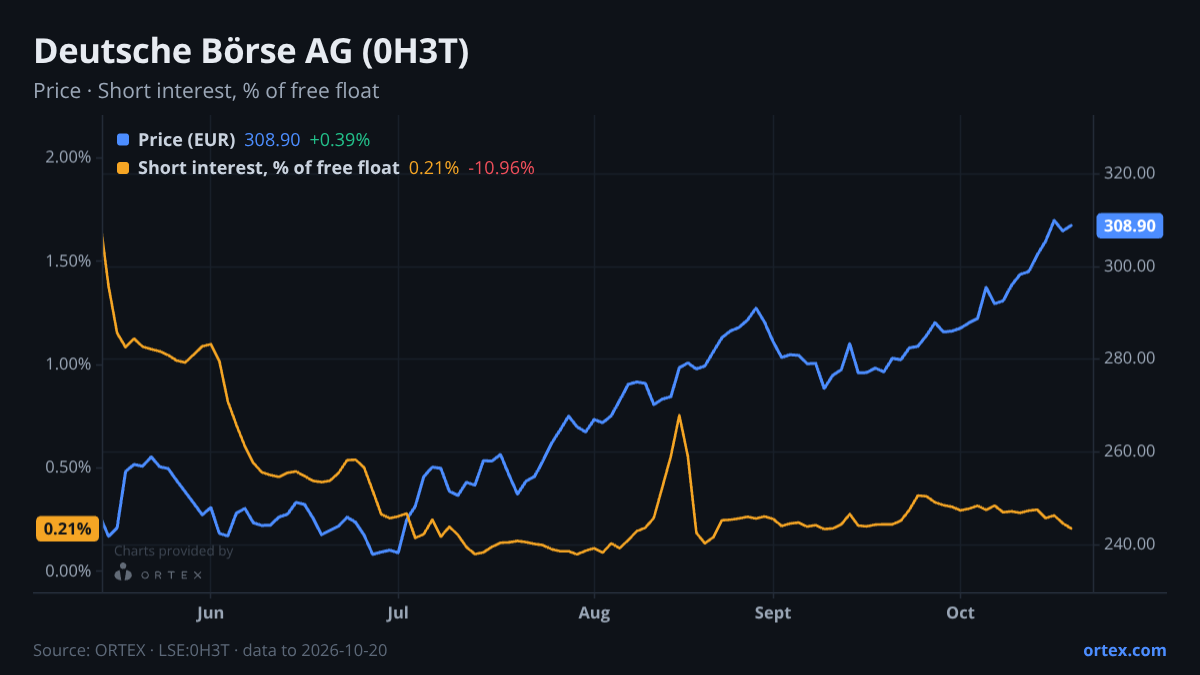Screen dimensions: 1200x675
Task: Click the legend price value 308.90
Action: coord(272,140)
